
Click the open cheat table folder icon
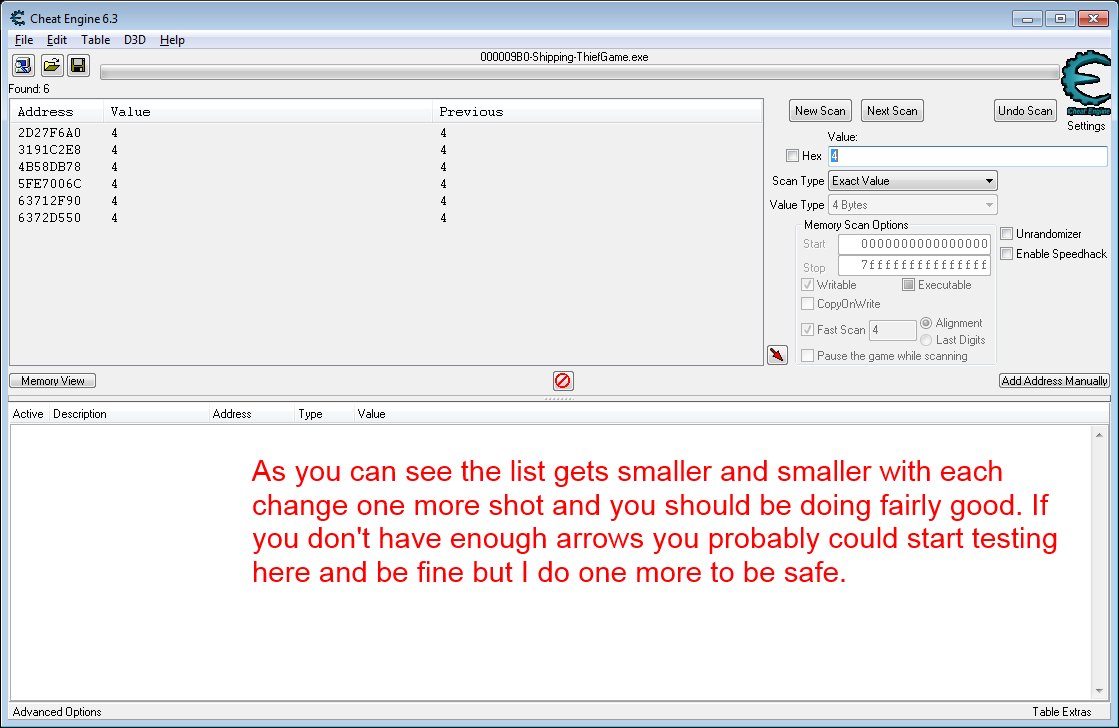pos(51,66)
